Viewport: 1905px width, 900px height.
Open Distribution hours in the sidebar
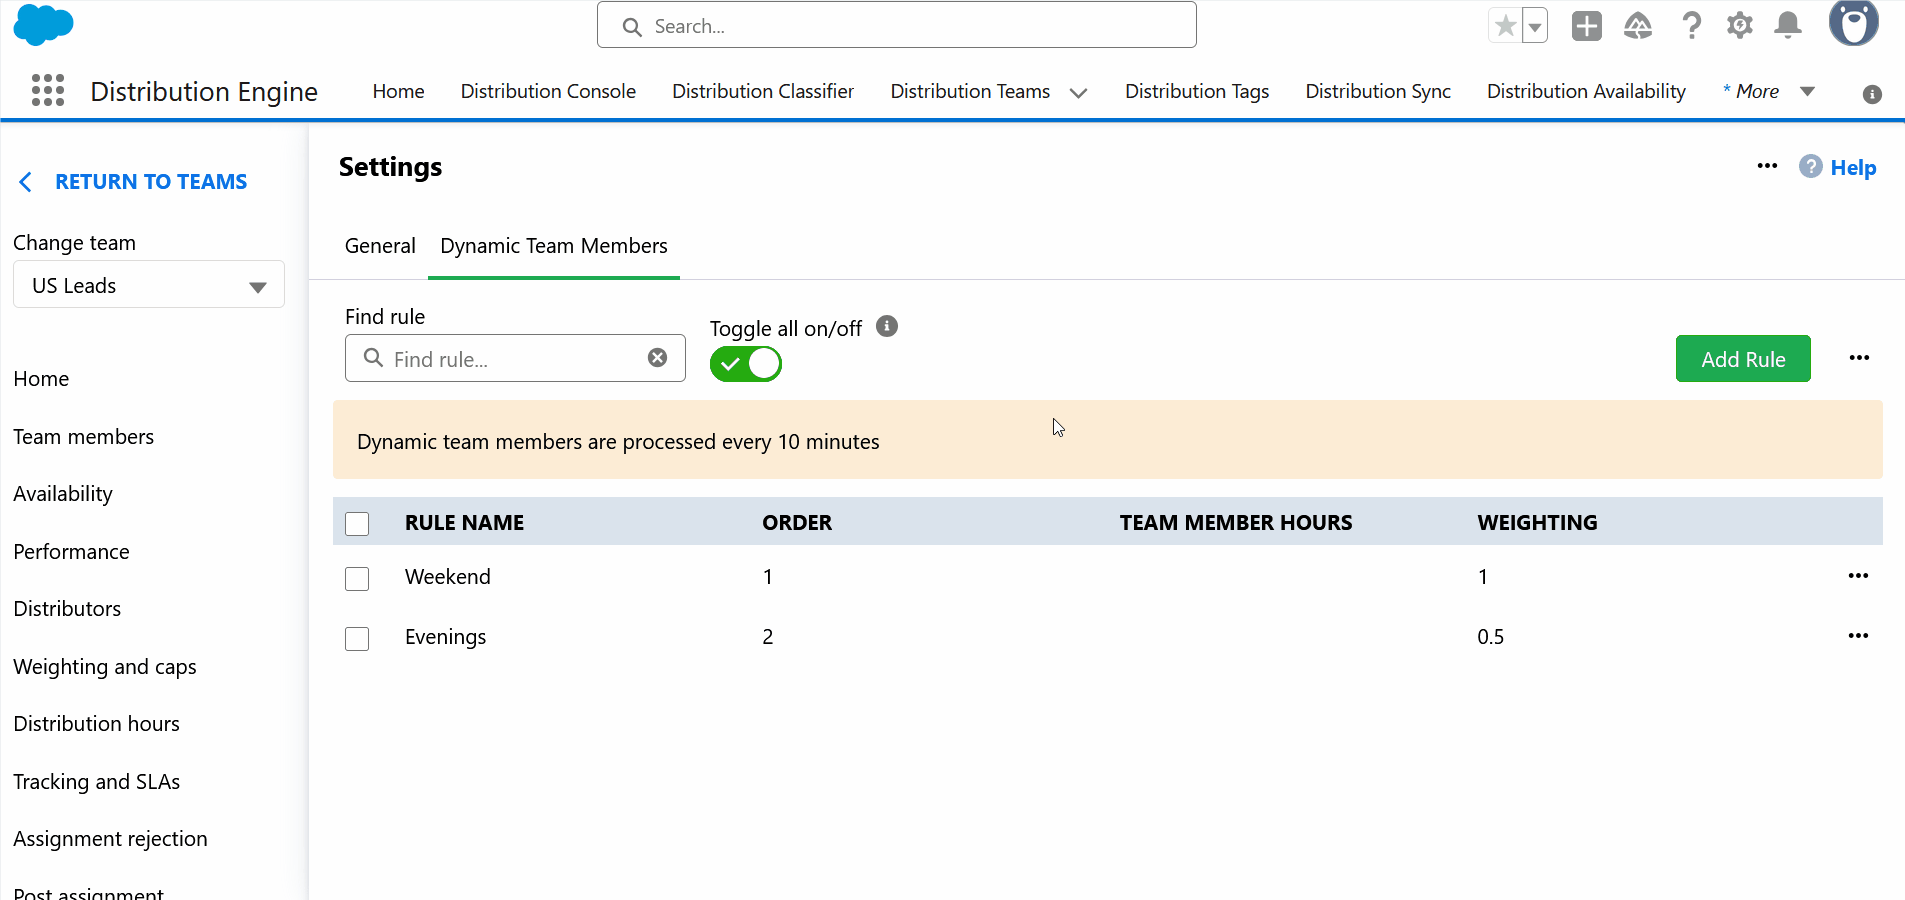pyautogui.click(x=97, y=724)
